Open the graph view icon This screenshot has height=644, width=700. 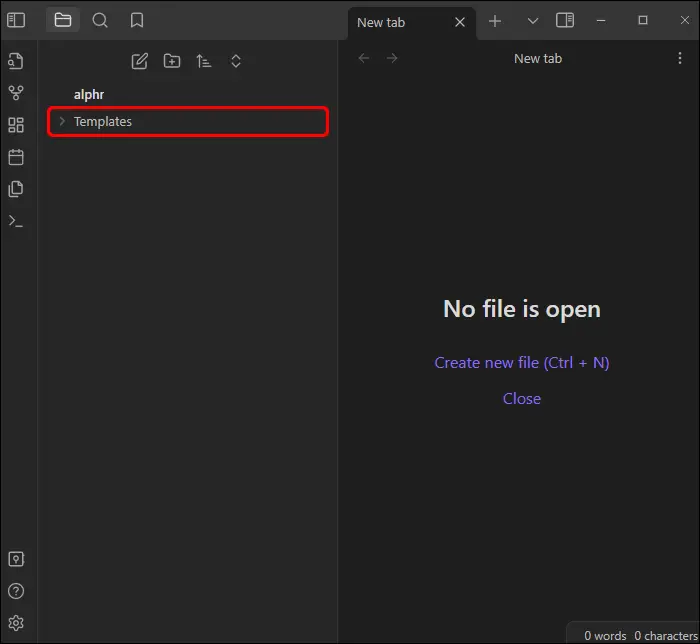(x=16, y=93)
